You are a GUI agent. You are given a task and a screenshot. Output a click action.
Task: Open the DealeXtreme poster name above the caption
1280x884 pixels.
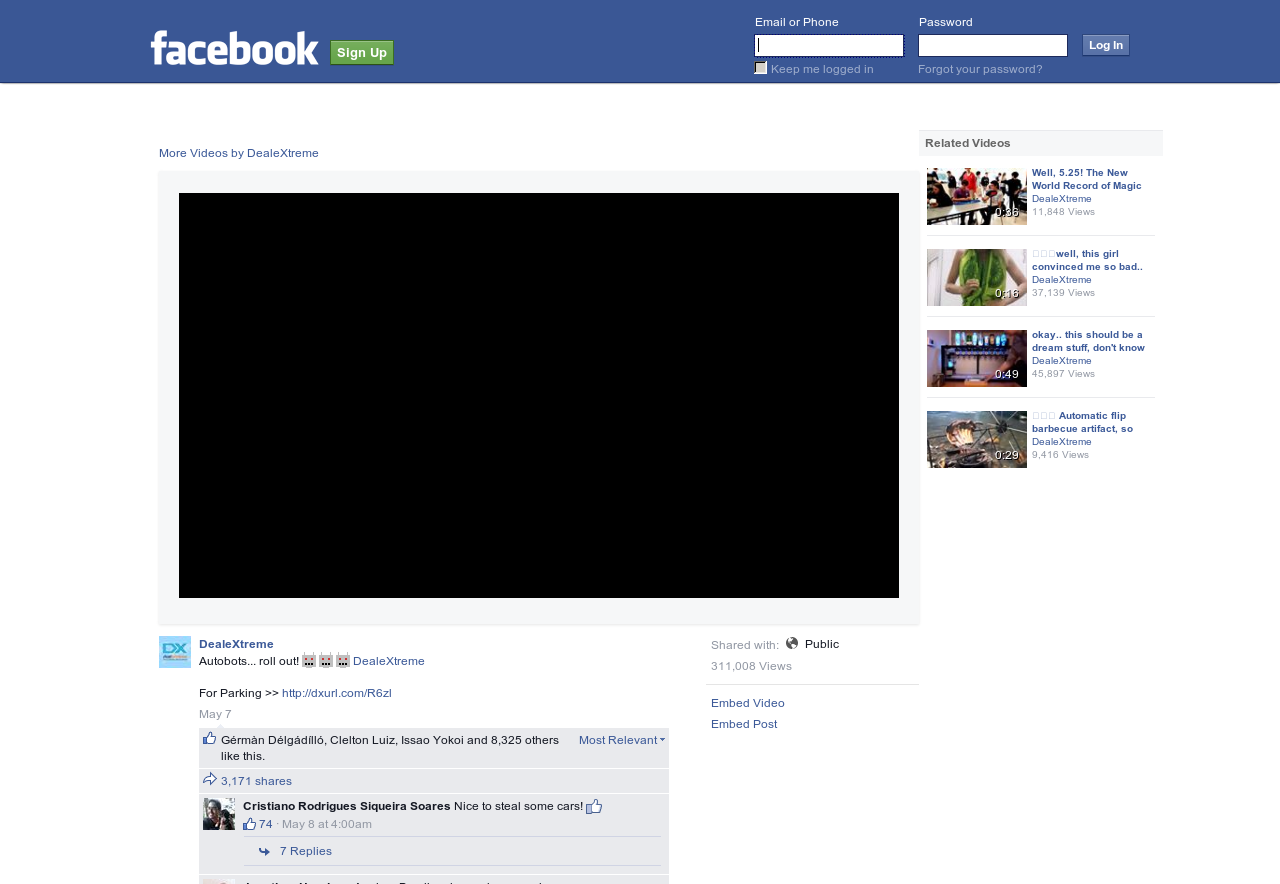[236, 644]
